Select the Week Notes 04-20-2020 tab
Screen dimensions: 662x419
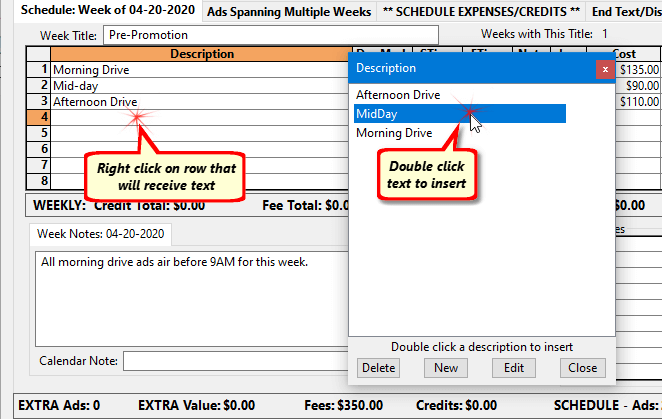pyautogui.click(x=104, y=234)
